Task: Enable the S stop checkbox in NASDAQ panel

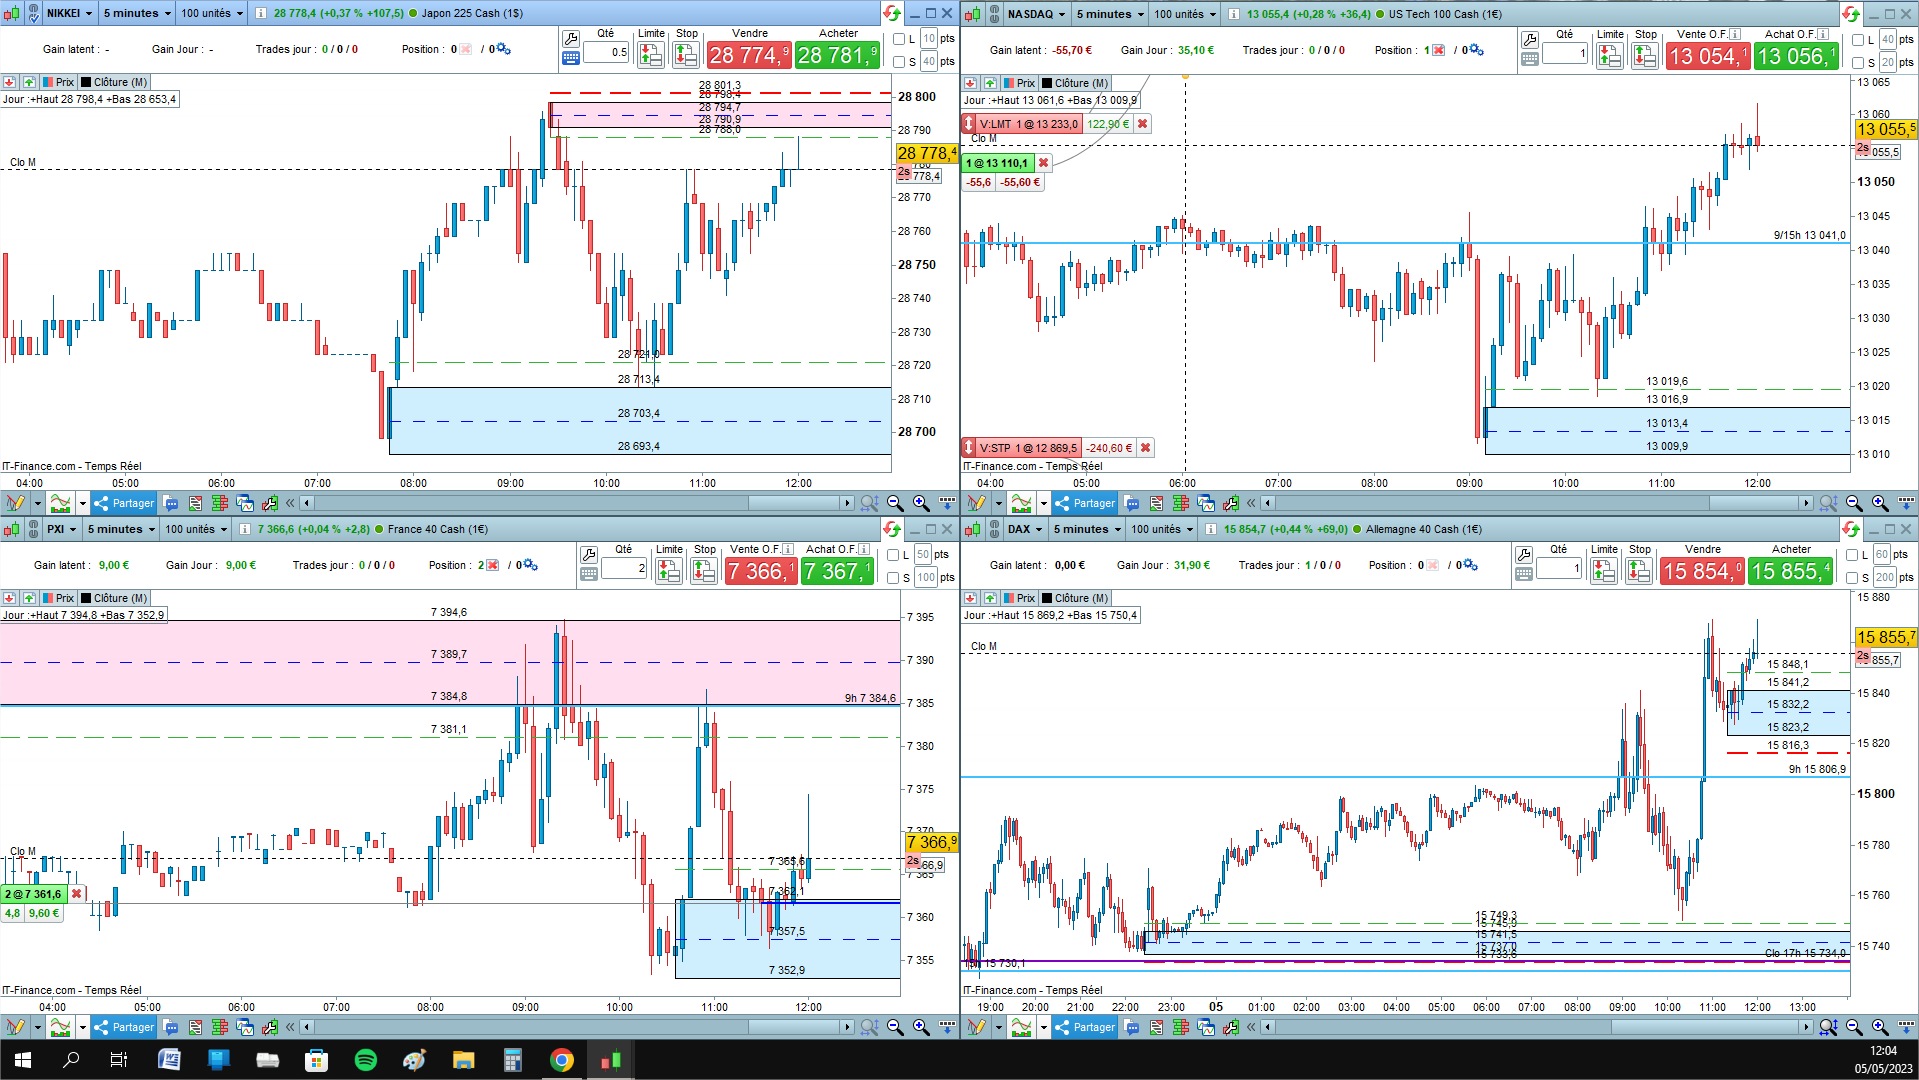Action: (x=1857, y=63)
